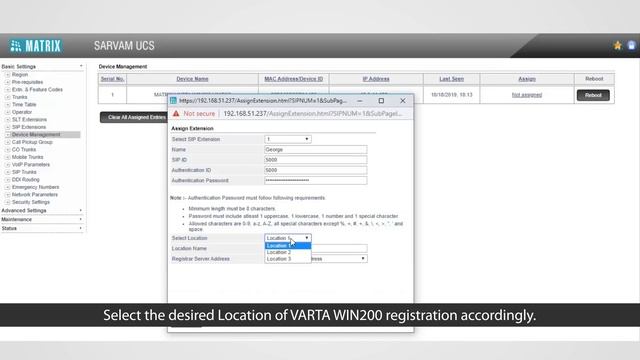Sort by Serial No. column header
640x360 pixels.
click(x=112, y=79)
